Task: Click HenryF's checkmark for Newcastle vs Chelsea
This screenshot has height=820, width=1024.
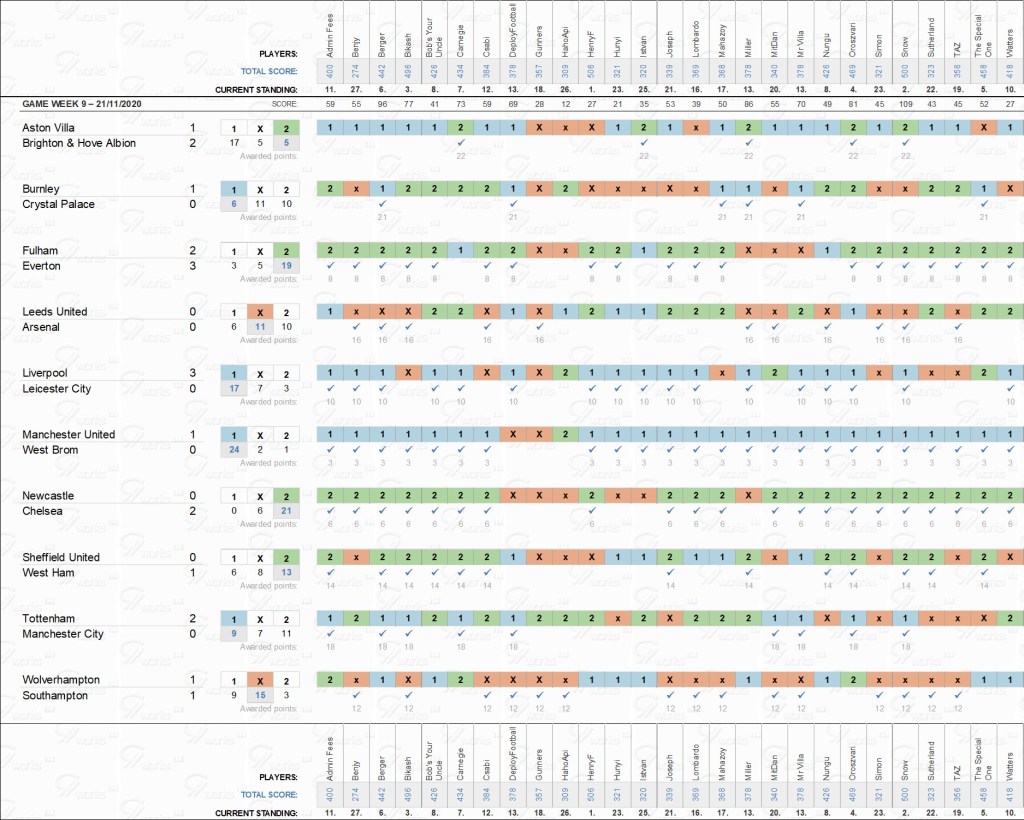Action: (x=591, y=511)
